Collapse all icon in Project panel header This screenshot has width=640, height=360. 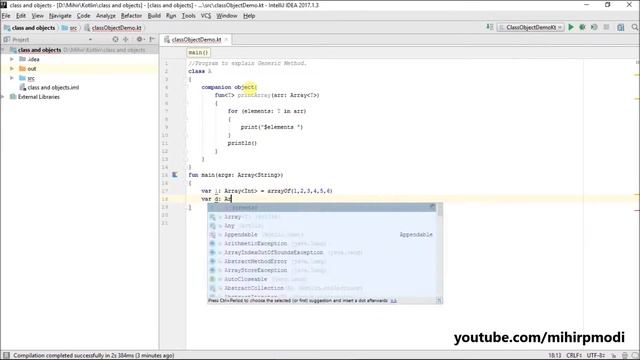126,40
